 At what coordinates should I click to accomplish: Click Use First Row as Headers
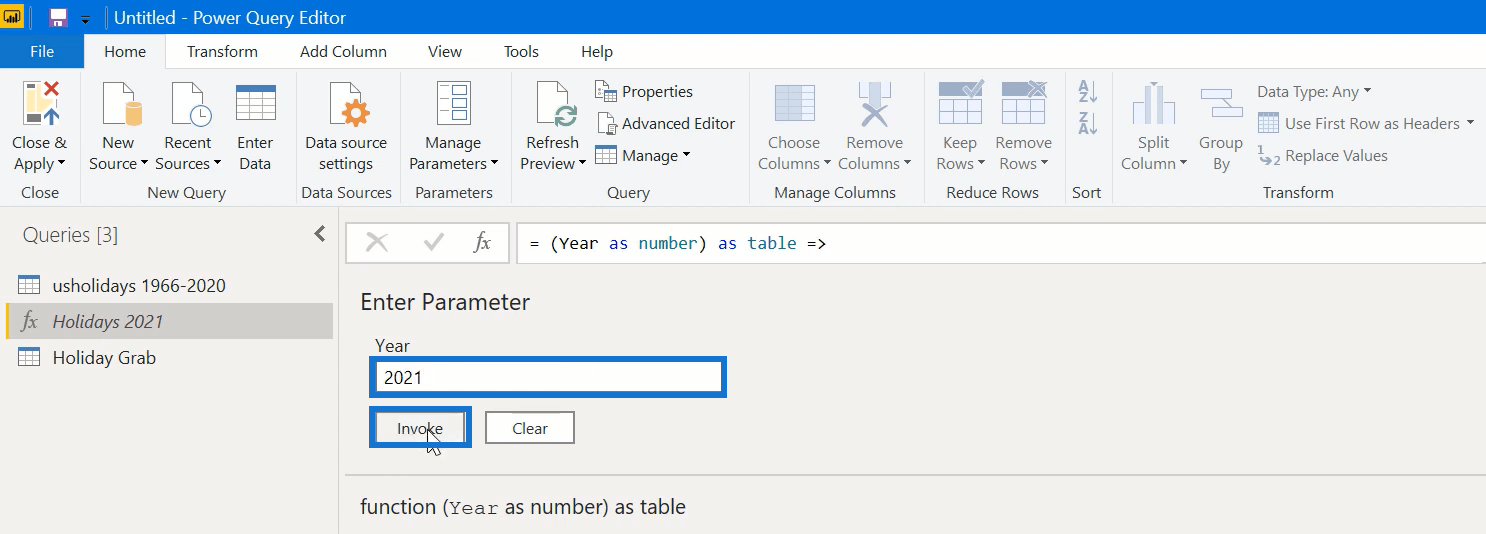pyautogui.click(x=1359, y=123)
